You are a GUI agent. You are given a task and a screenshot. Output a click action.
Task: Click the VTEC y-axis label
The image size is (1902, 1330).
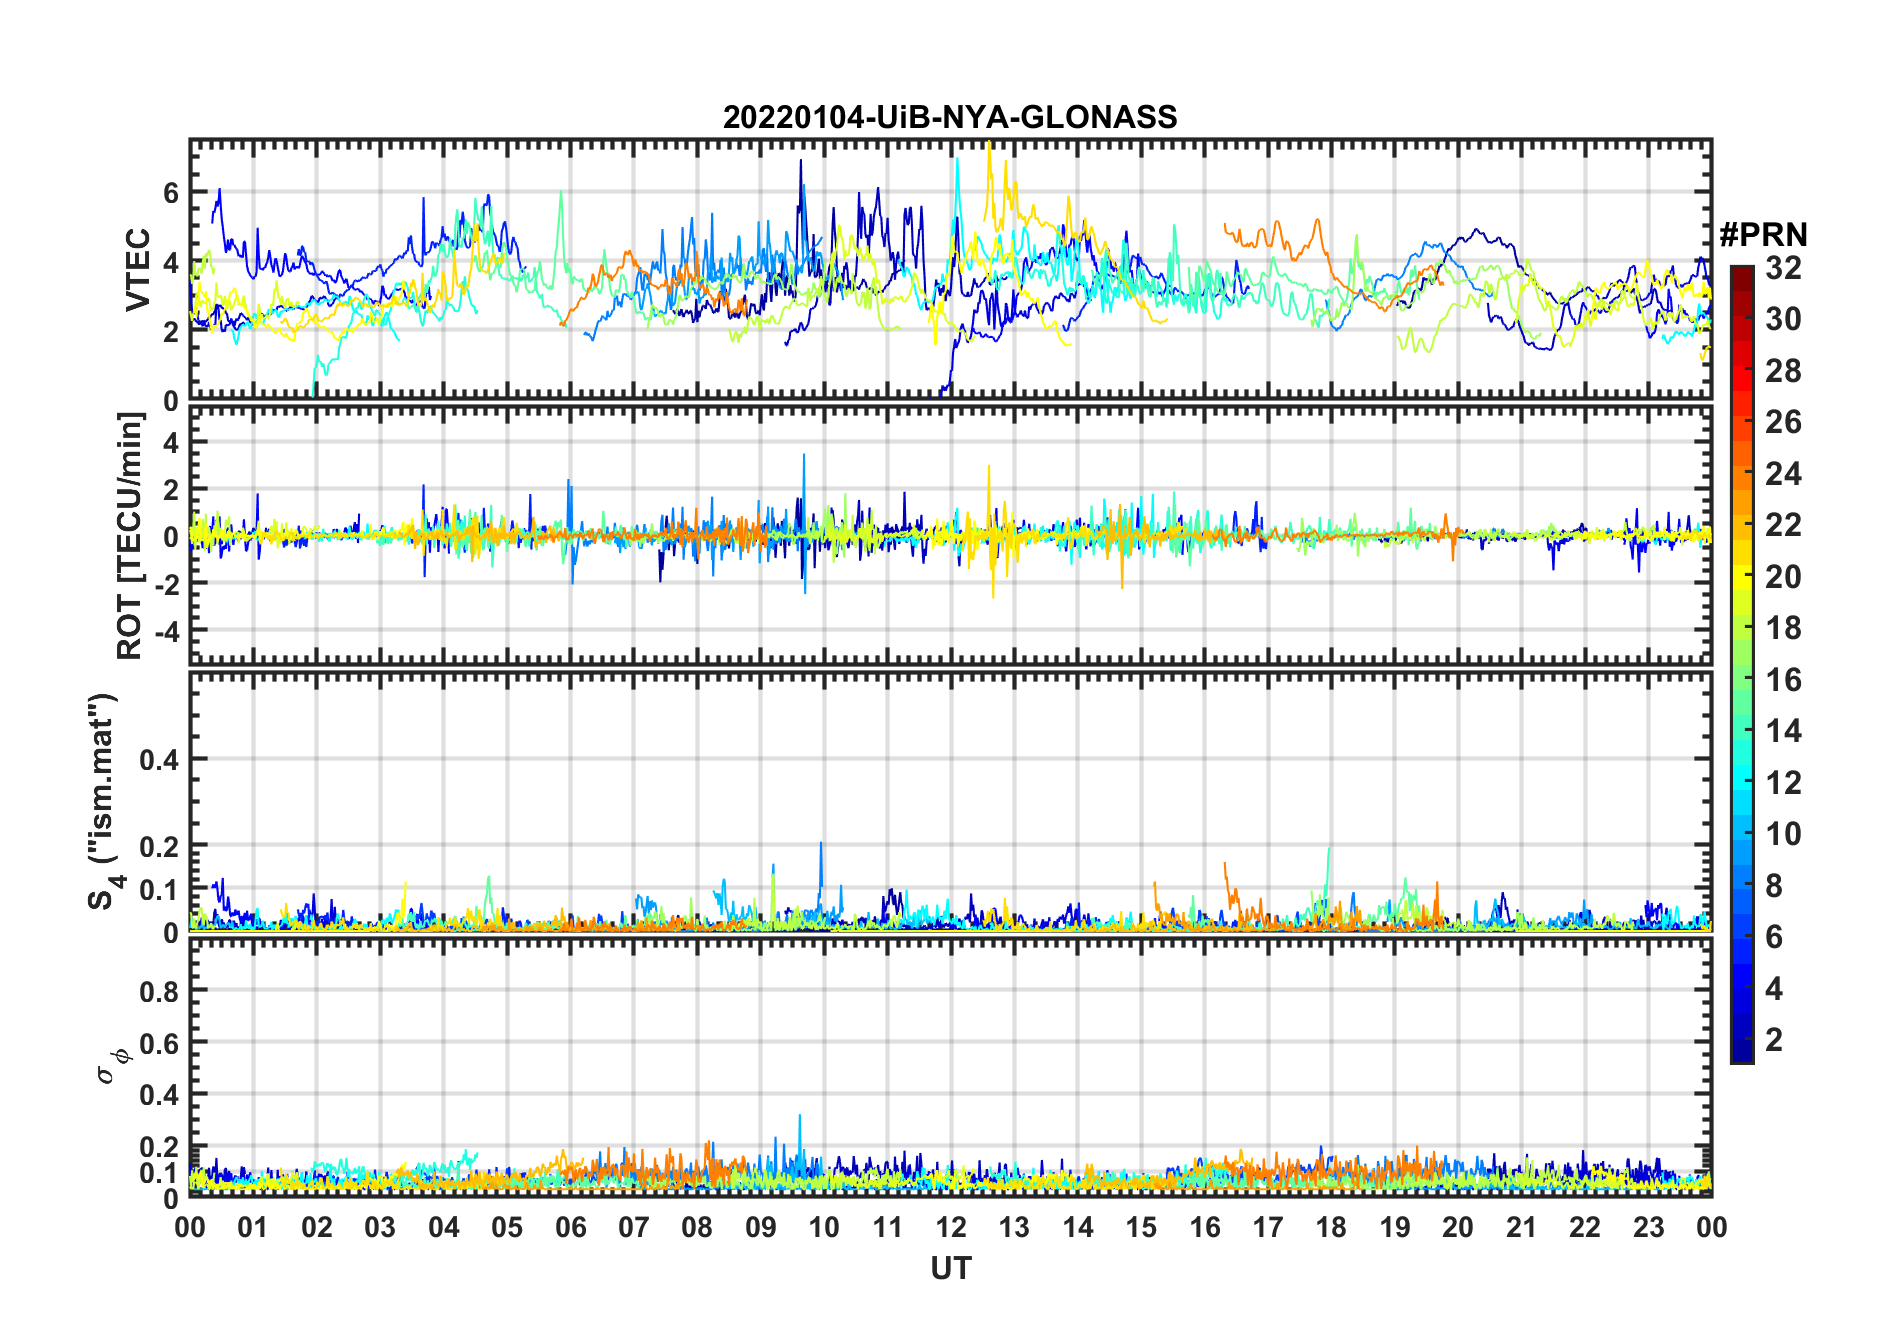(138, 270)
